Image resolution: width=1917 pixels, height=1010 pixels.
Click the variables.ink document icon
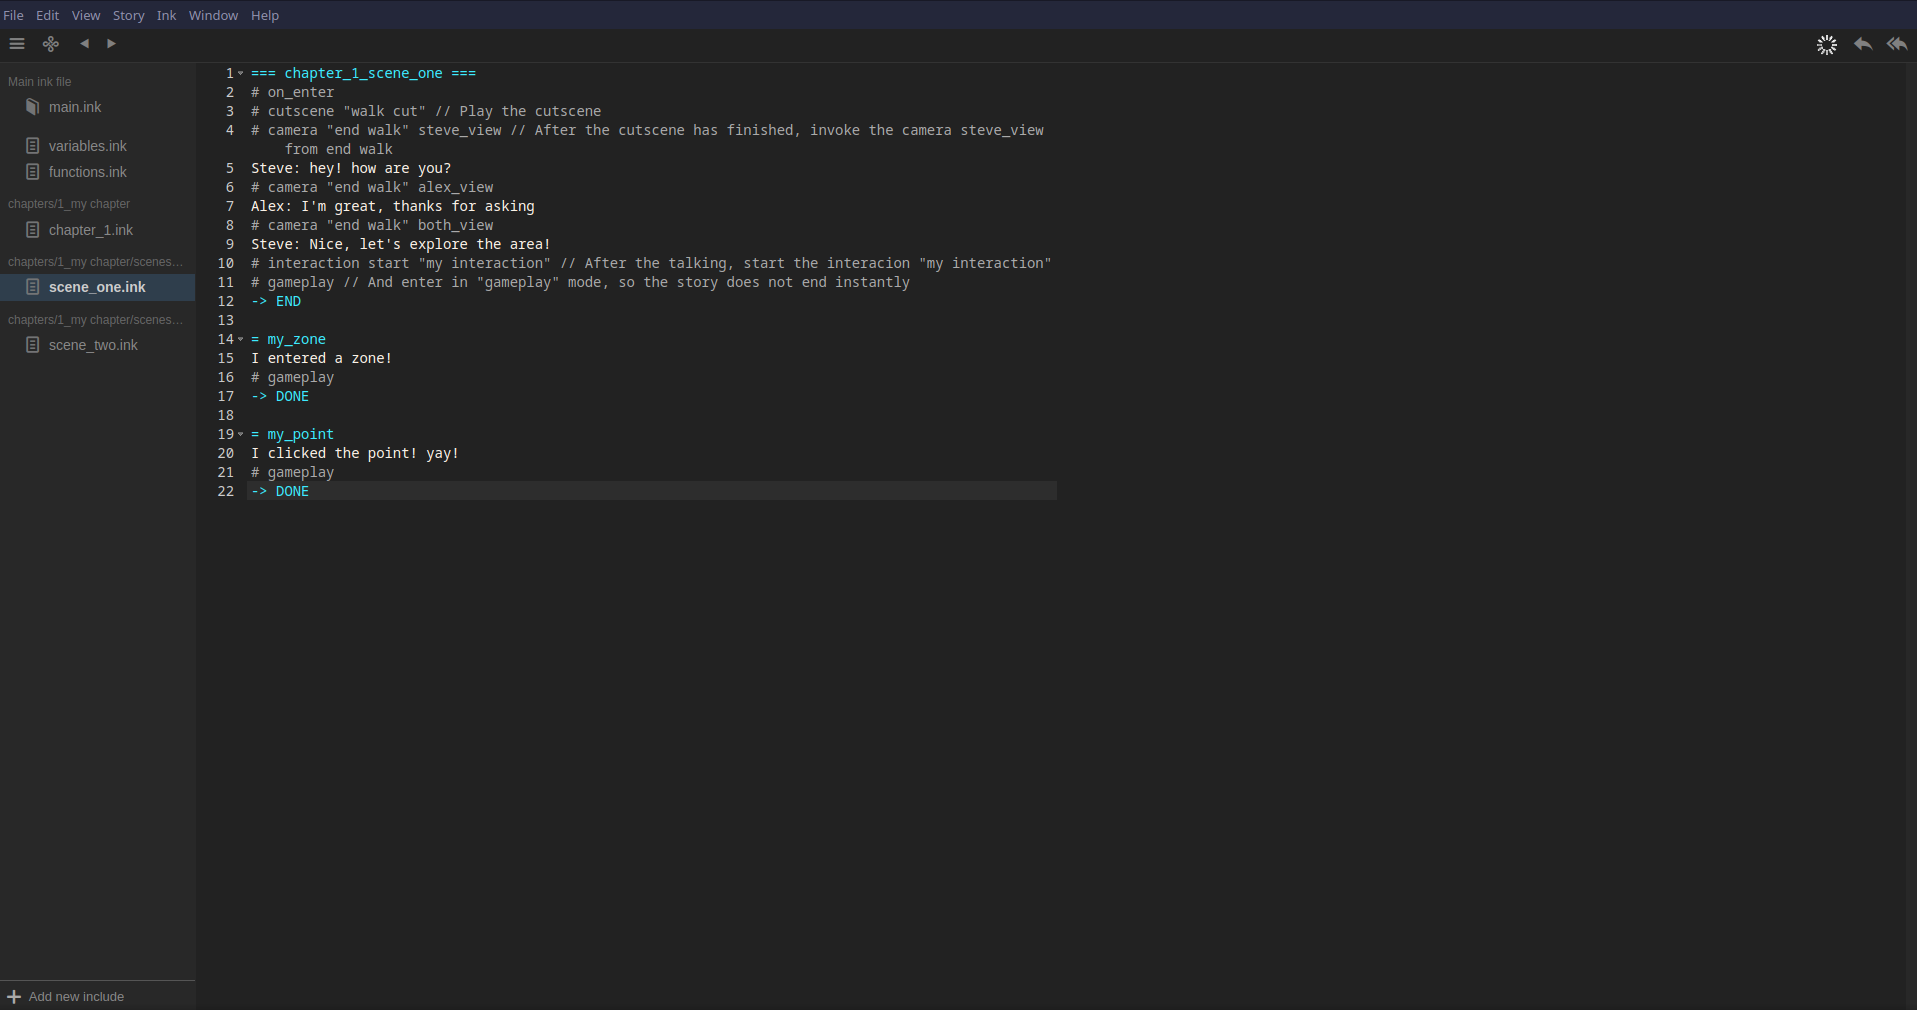33,146
